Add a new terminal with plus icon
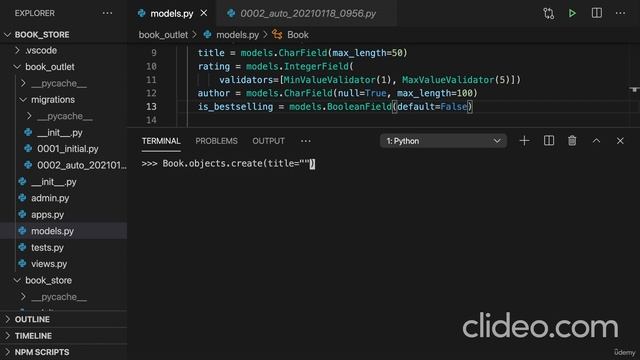The height and width of the screenshot is (360, 640). coord(524,141)
